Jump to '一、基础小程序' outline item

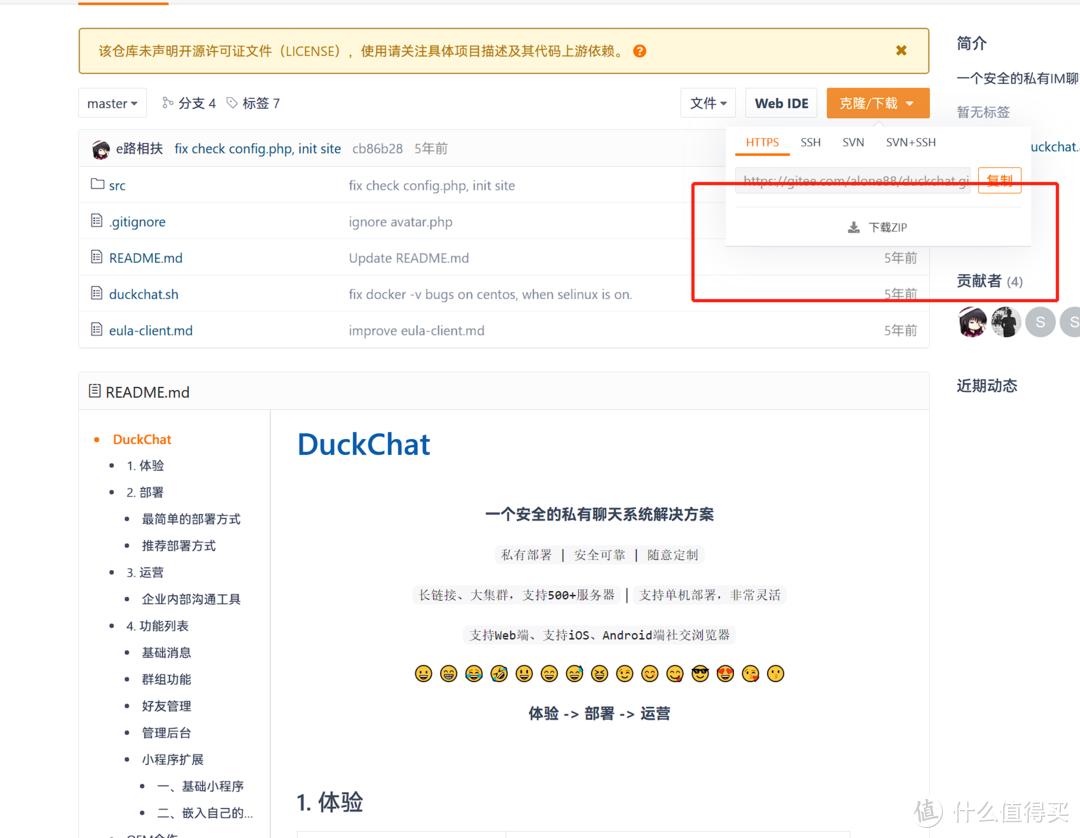(200, 786)
